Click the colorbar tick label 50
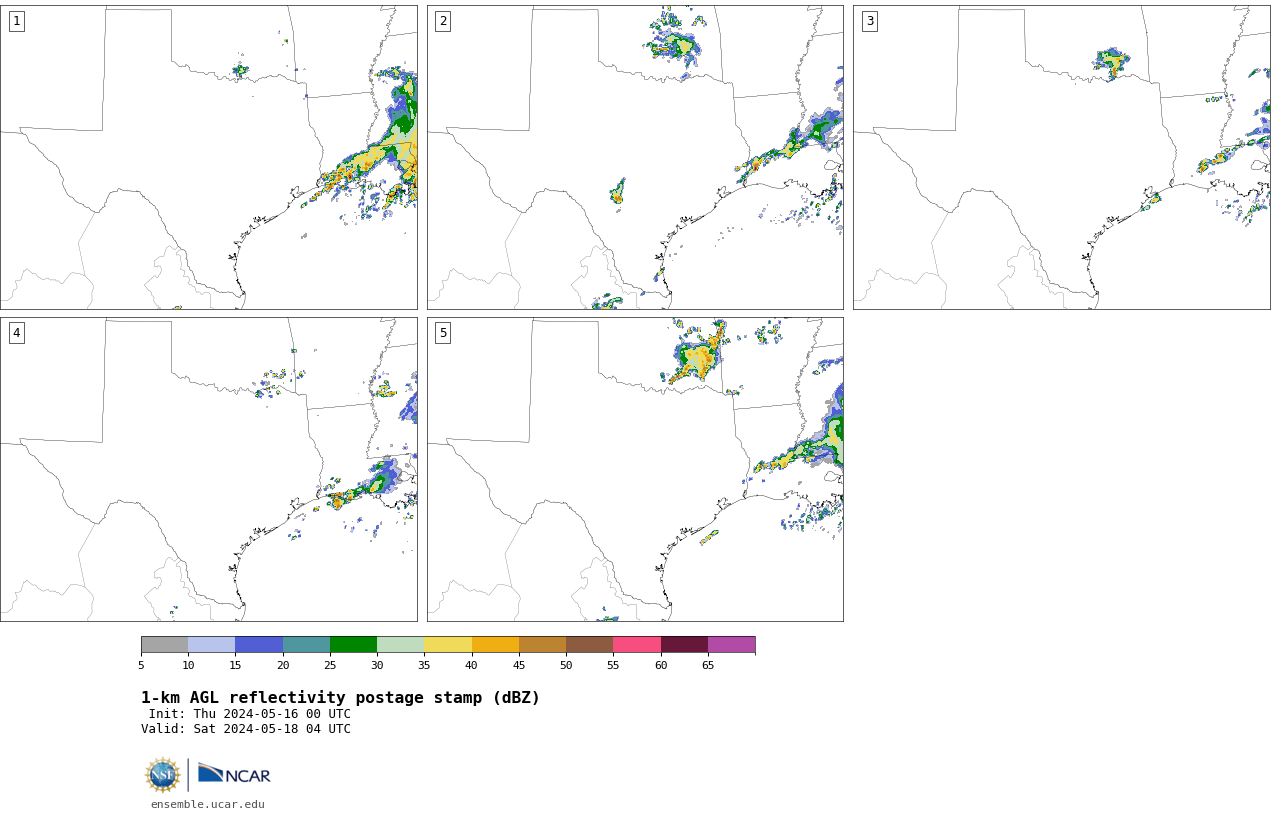 coord(566,666)
